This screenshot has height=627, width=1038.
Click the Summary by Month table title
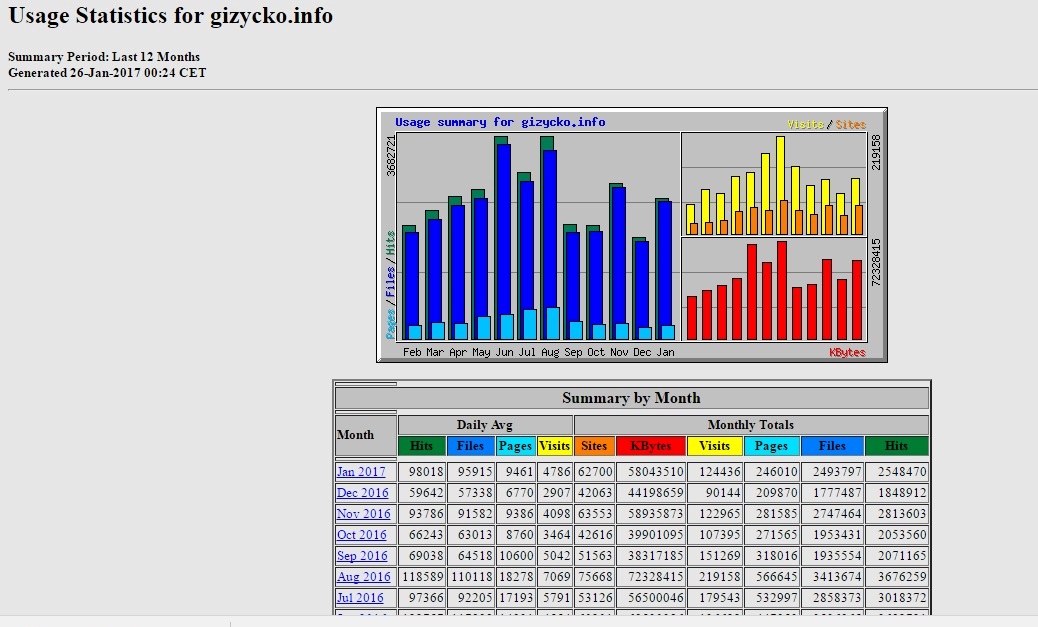click(x=631, y=398)
